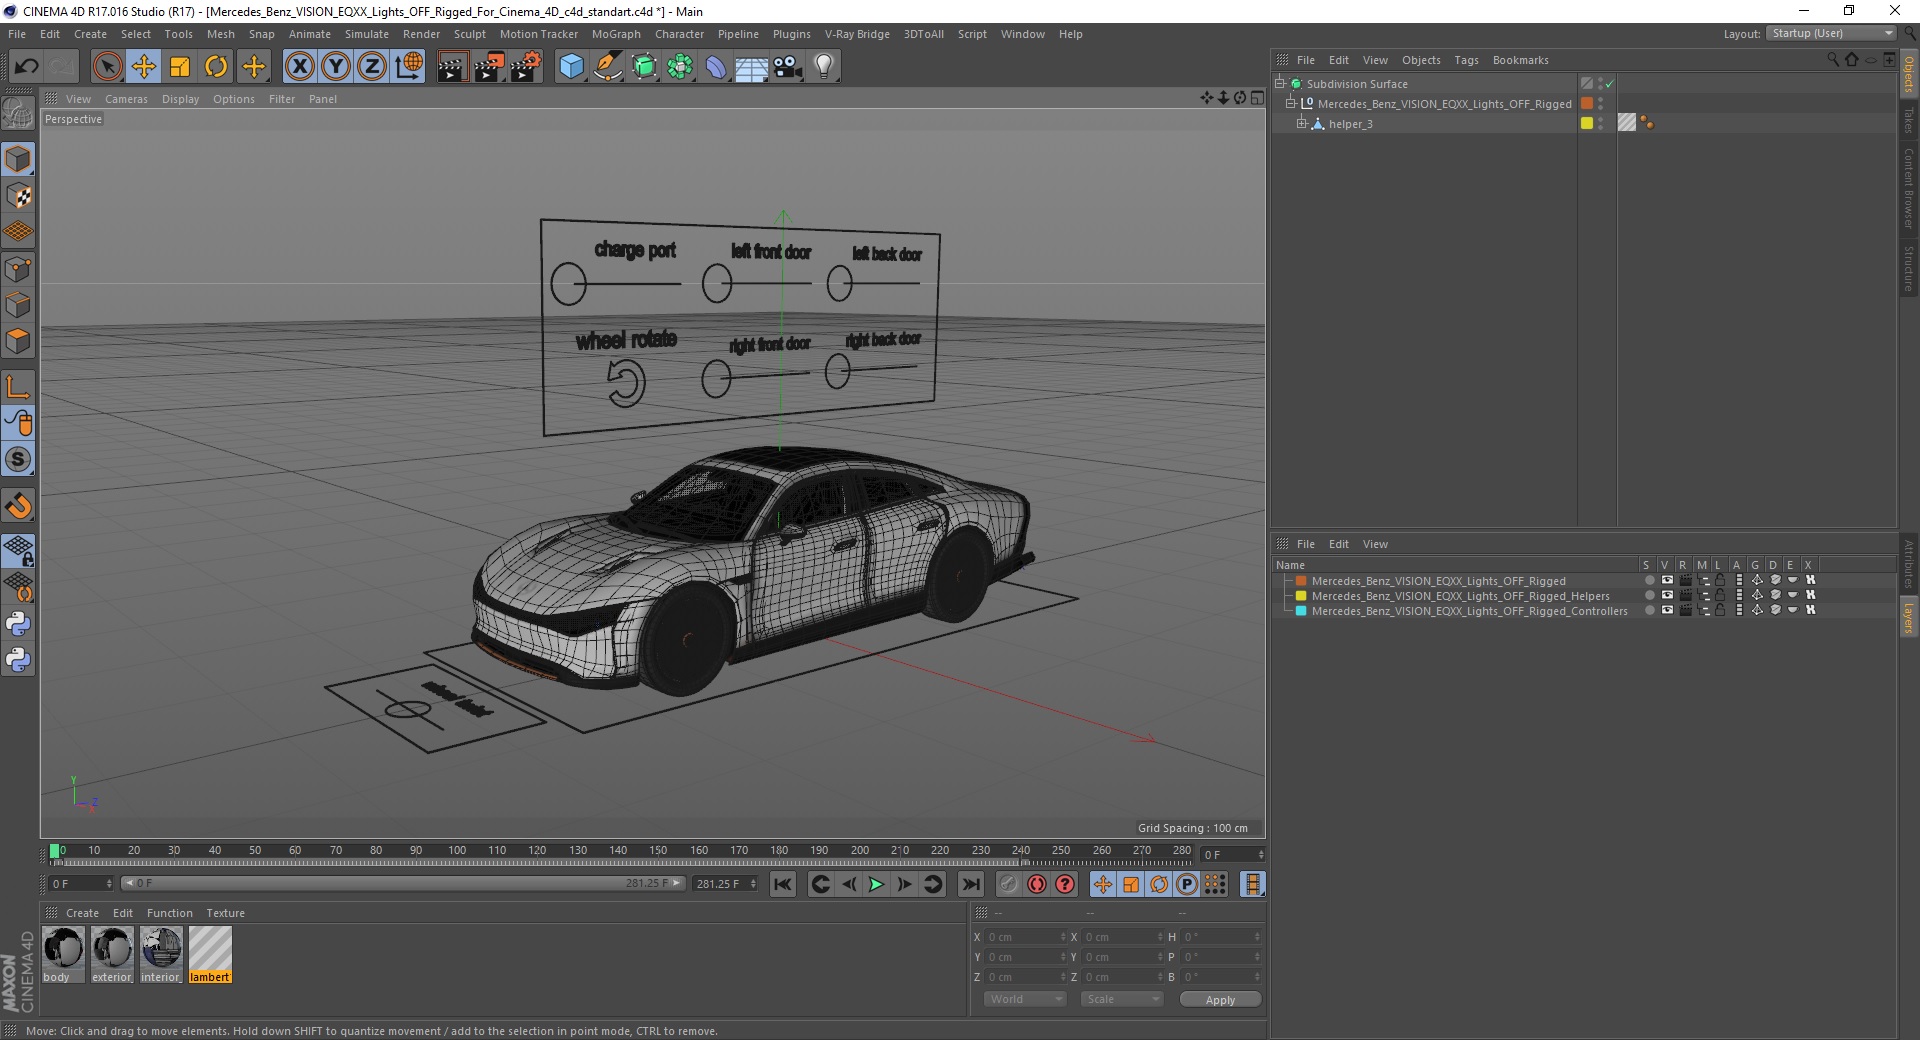This screenshot has width=1920, height=1040.
Task: Toggle lock for Mercedes_Benz_VISION_EQXX_Lights_OFF_Rigged layer
Action: click(x=1720, y=581)
